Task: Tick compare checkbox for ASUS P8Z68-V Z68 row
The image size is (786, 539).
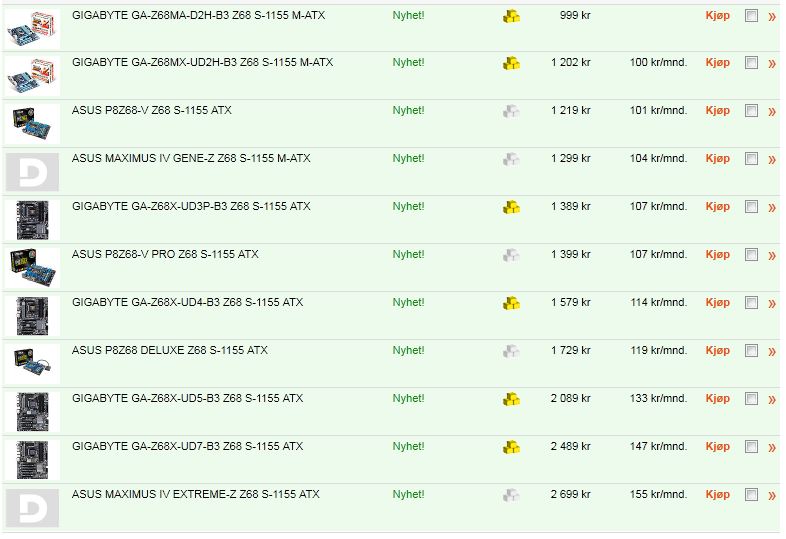Action: [x=751, y=111]
